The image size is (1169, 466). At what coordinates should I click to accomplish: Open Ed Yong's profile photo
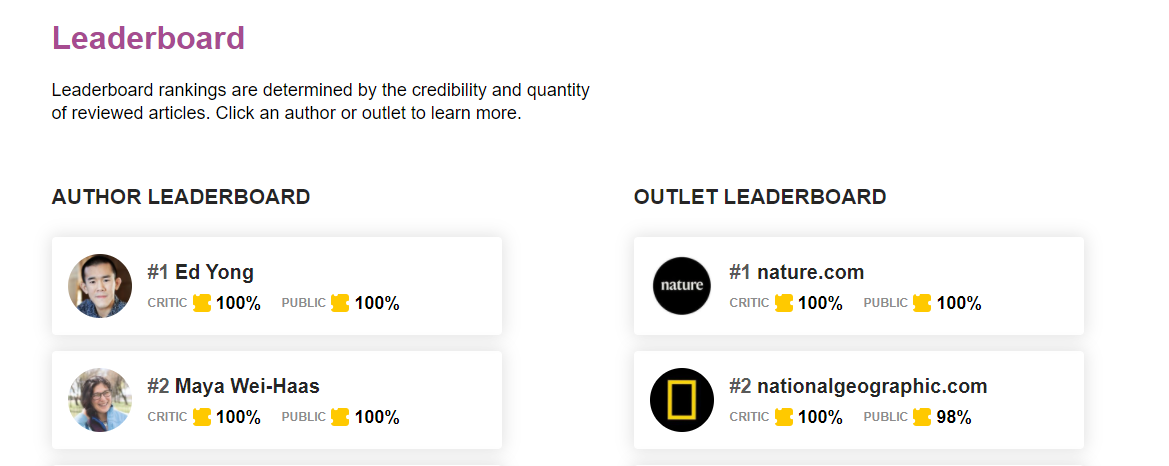tap(100, 286)
